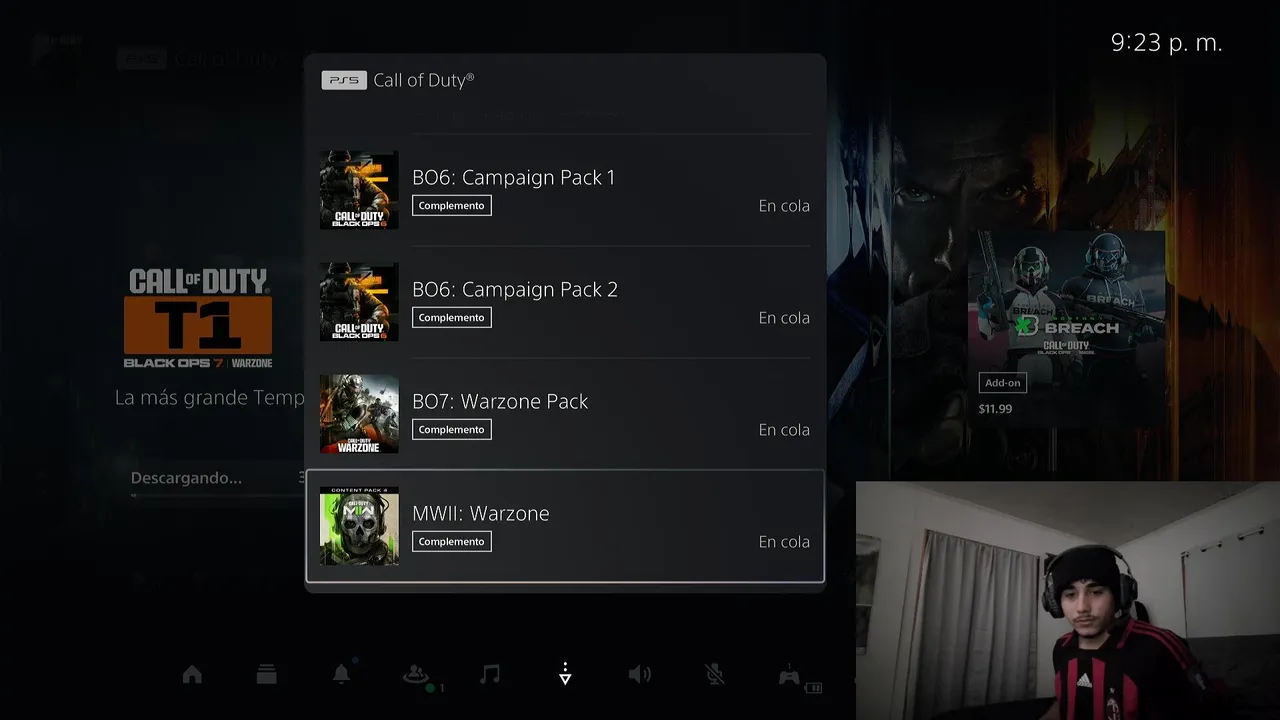This screenshot has height=720, width=1280.
Task: Click the BO7 Warzone Pack cover thumbnail
Action: coord(359,414)
